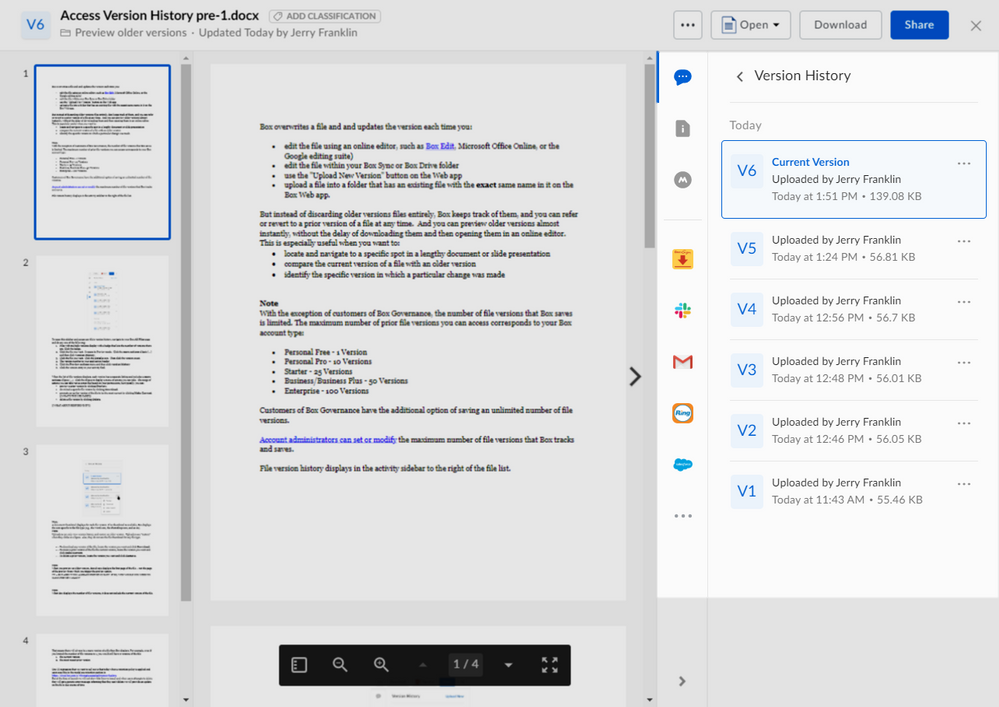The width and height of the screenshot is (999, 707).
Task: Zoom out the document preview
Action: [x=340, y=665]
